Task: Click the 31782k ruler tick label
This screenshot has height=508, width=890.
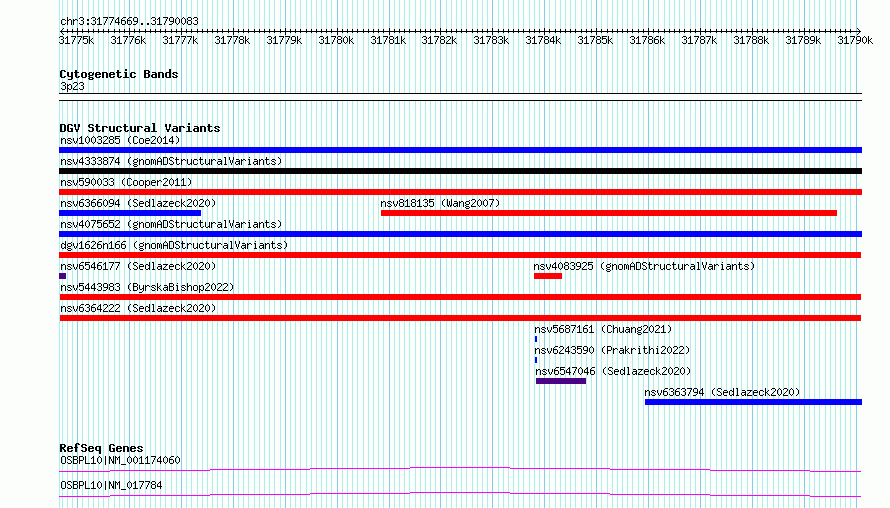Action: [x=439, y=40]
